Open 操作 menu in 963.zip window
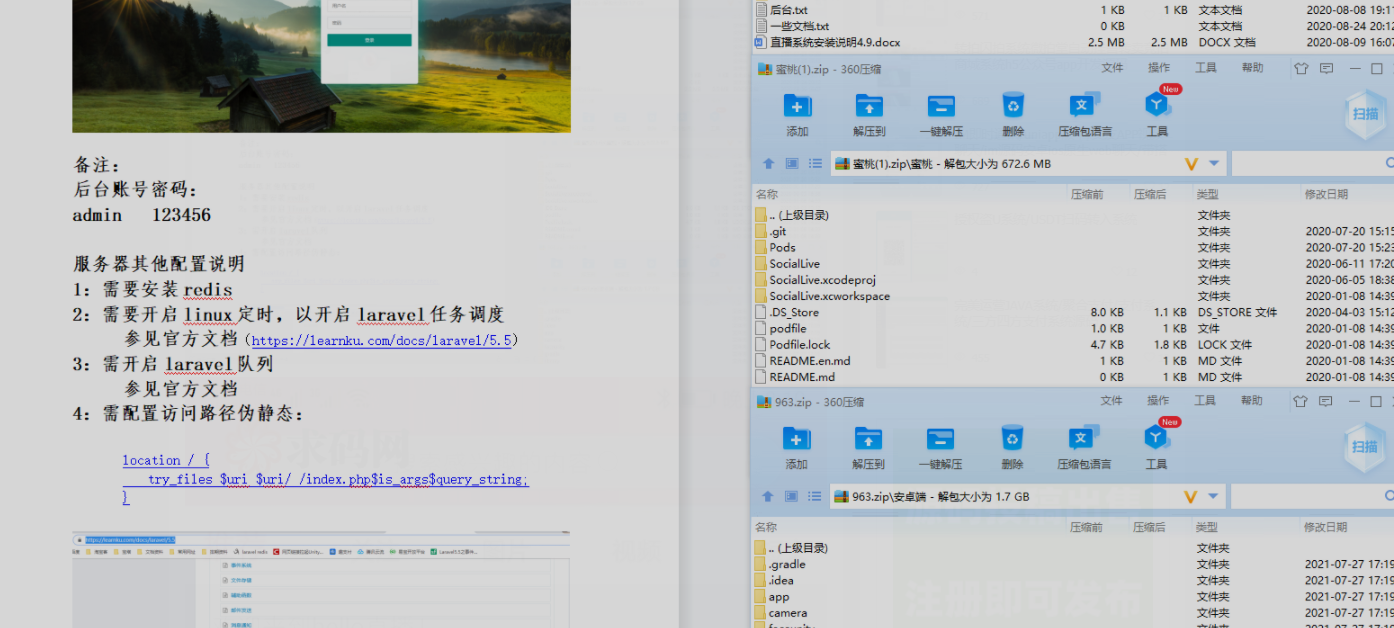 tap(1159, 401)
